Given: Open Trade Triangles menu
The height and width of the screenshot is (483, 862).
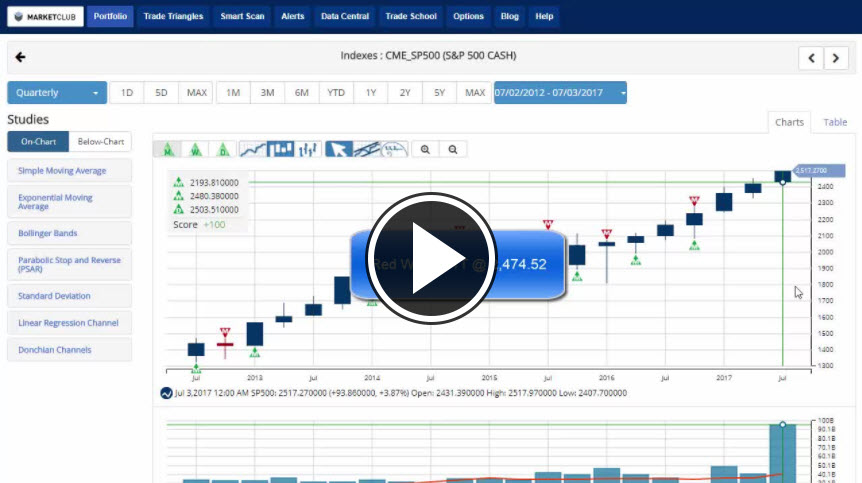Looking at the screenshot, I should click(x=173, y=16).
